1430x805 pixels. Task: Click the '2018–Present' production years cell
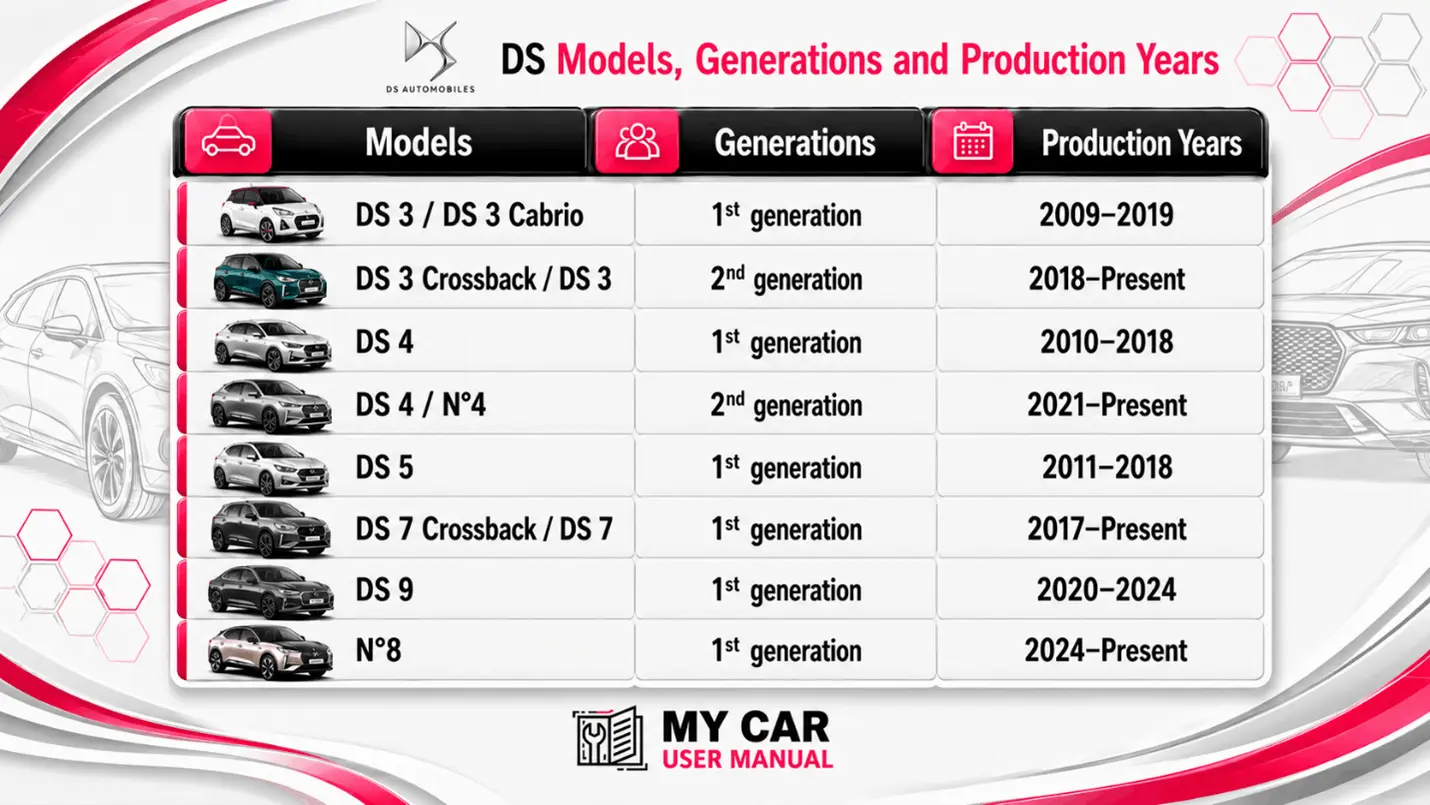pyautogui.click(x=1101, y=278)
